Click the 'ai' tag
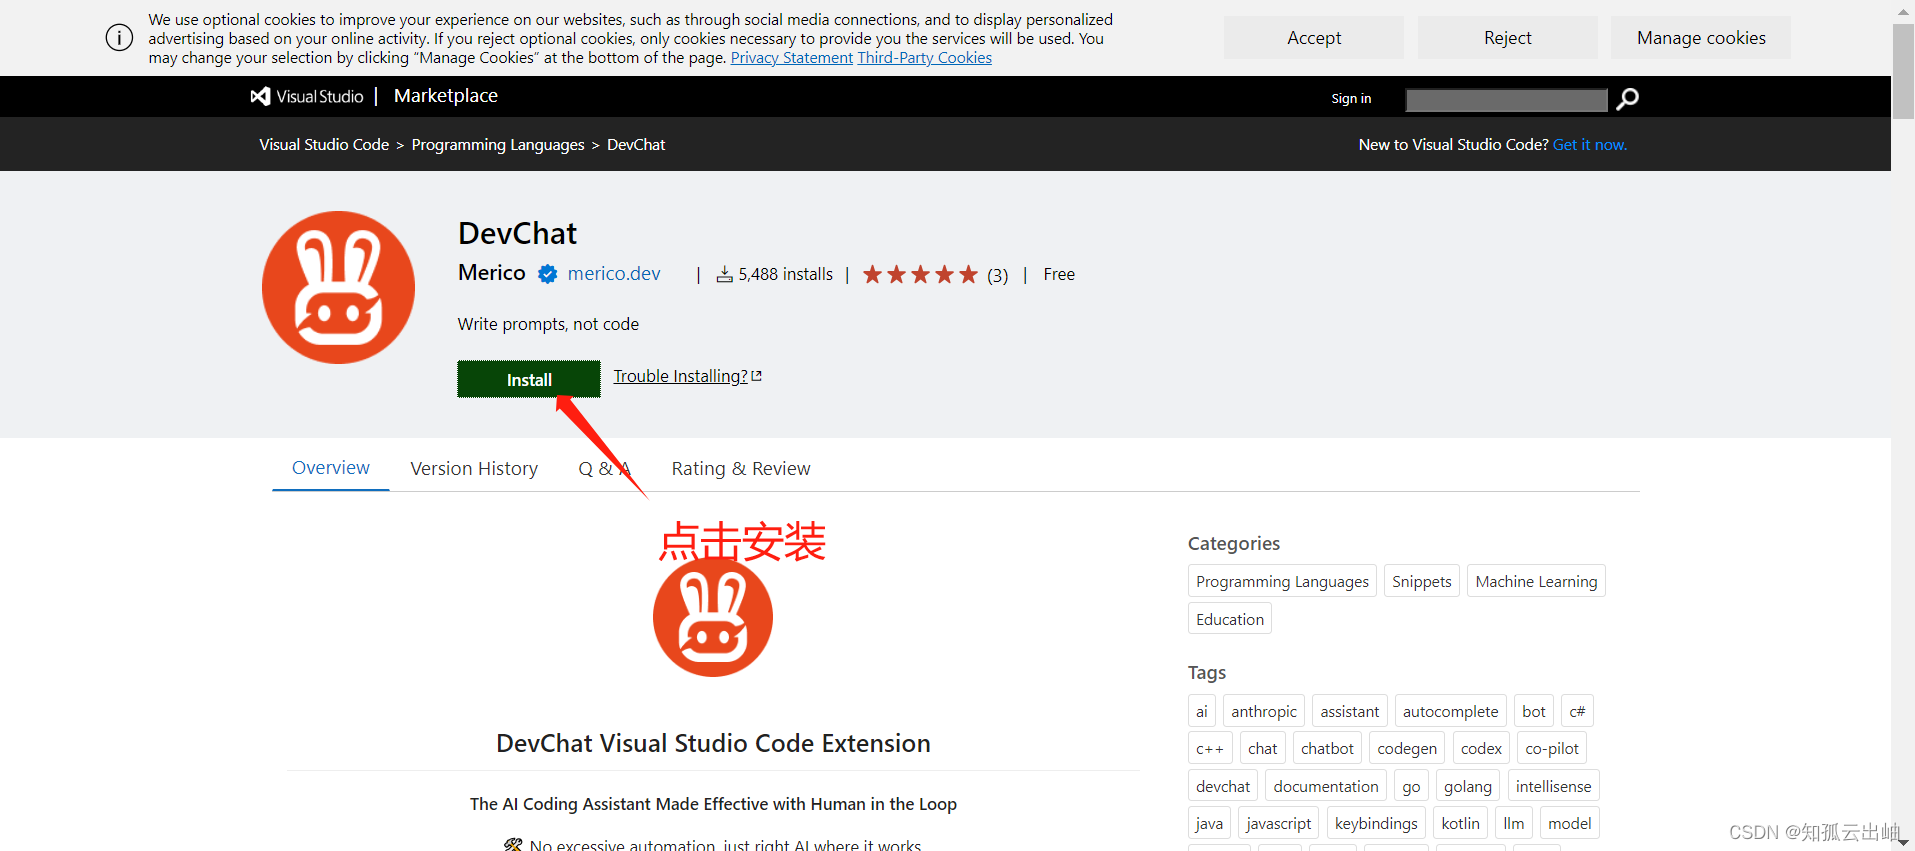The image size is (1915, 851). pos(1202,711)
